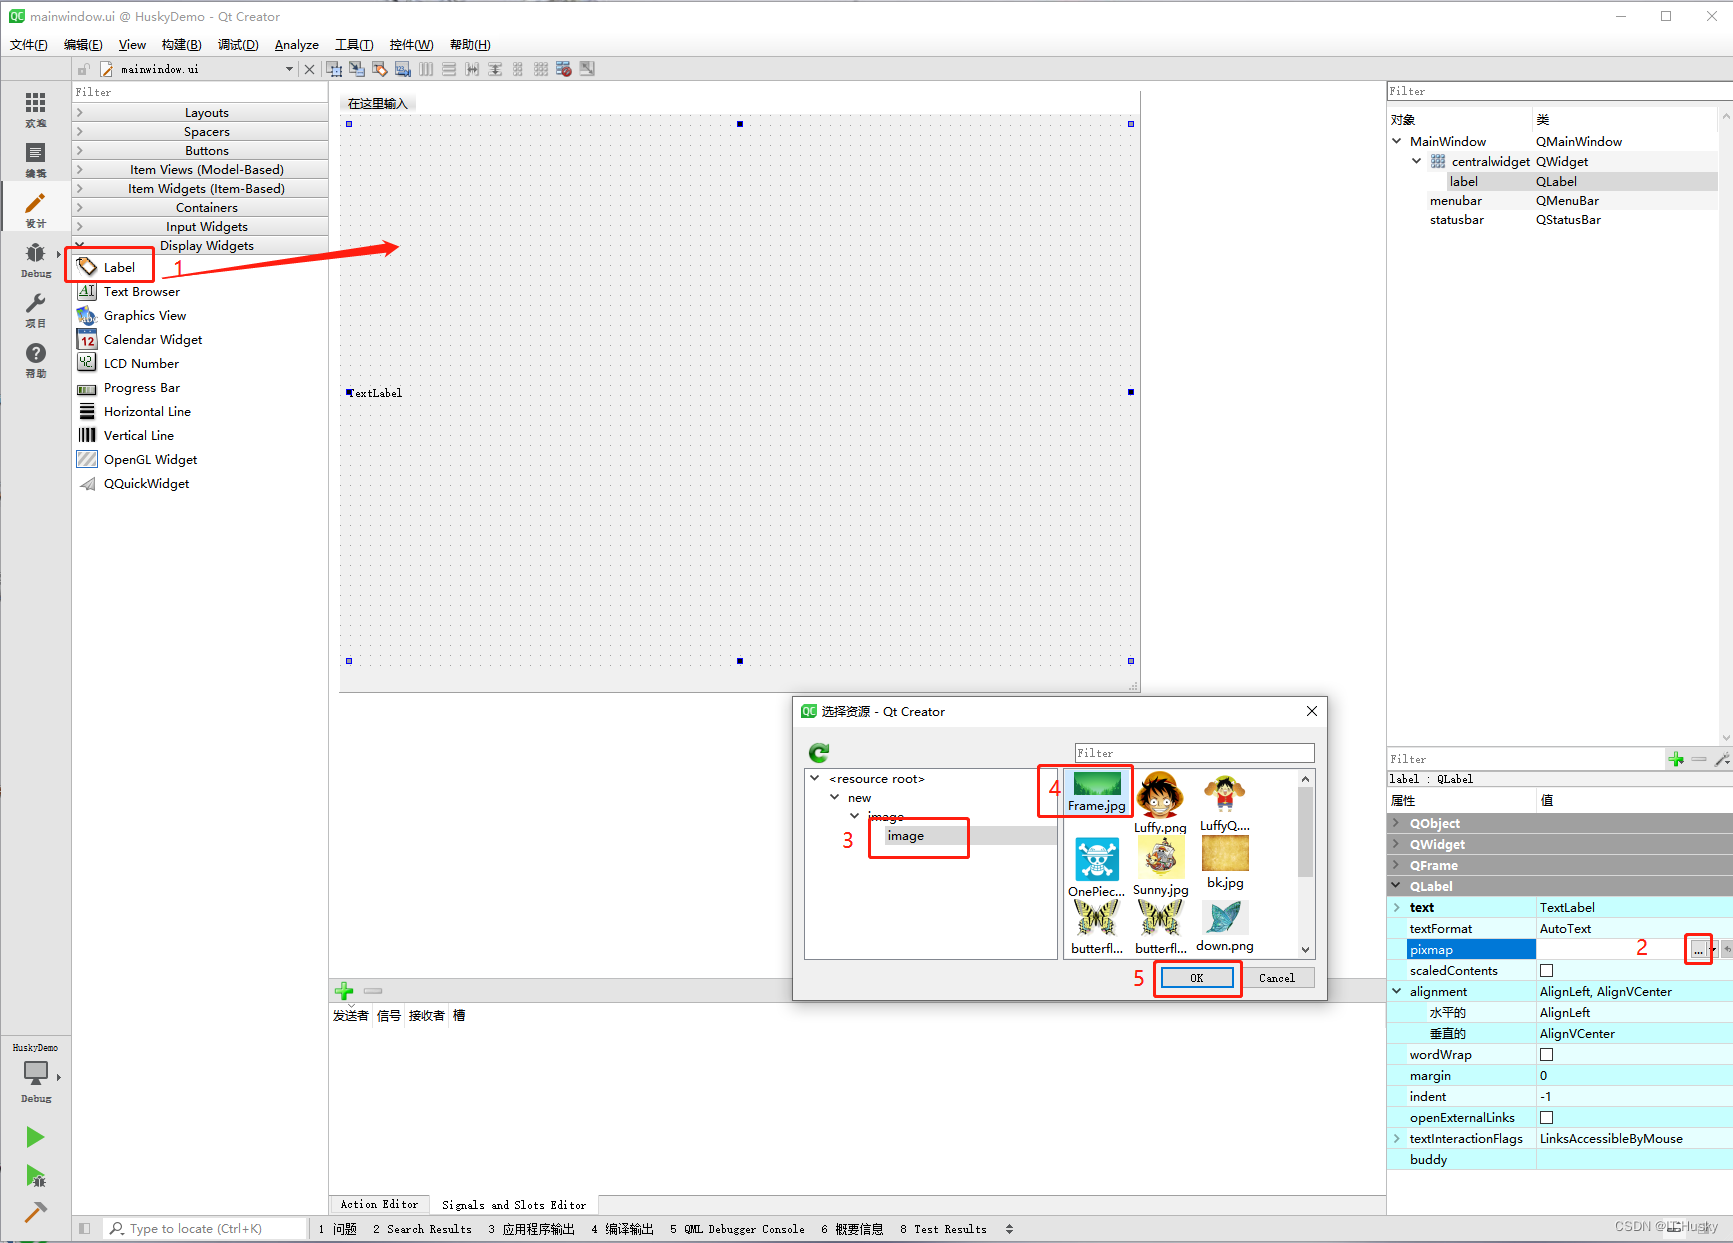The width and height of the screenshot is (1733, 1243).
Task: Click the Lay Out Horizontally toolbar icon
Action: (426, 69)
